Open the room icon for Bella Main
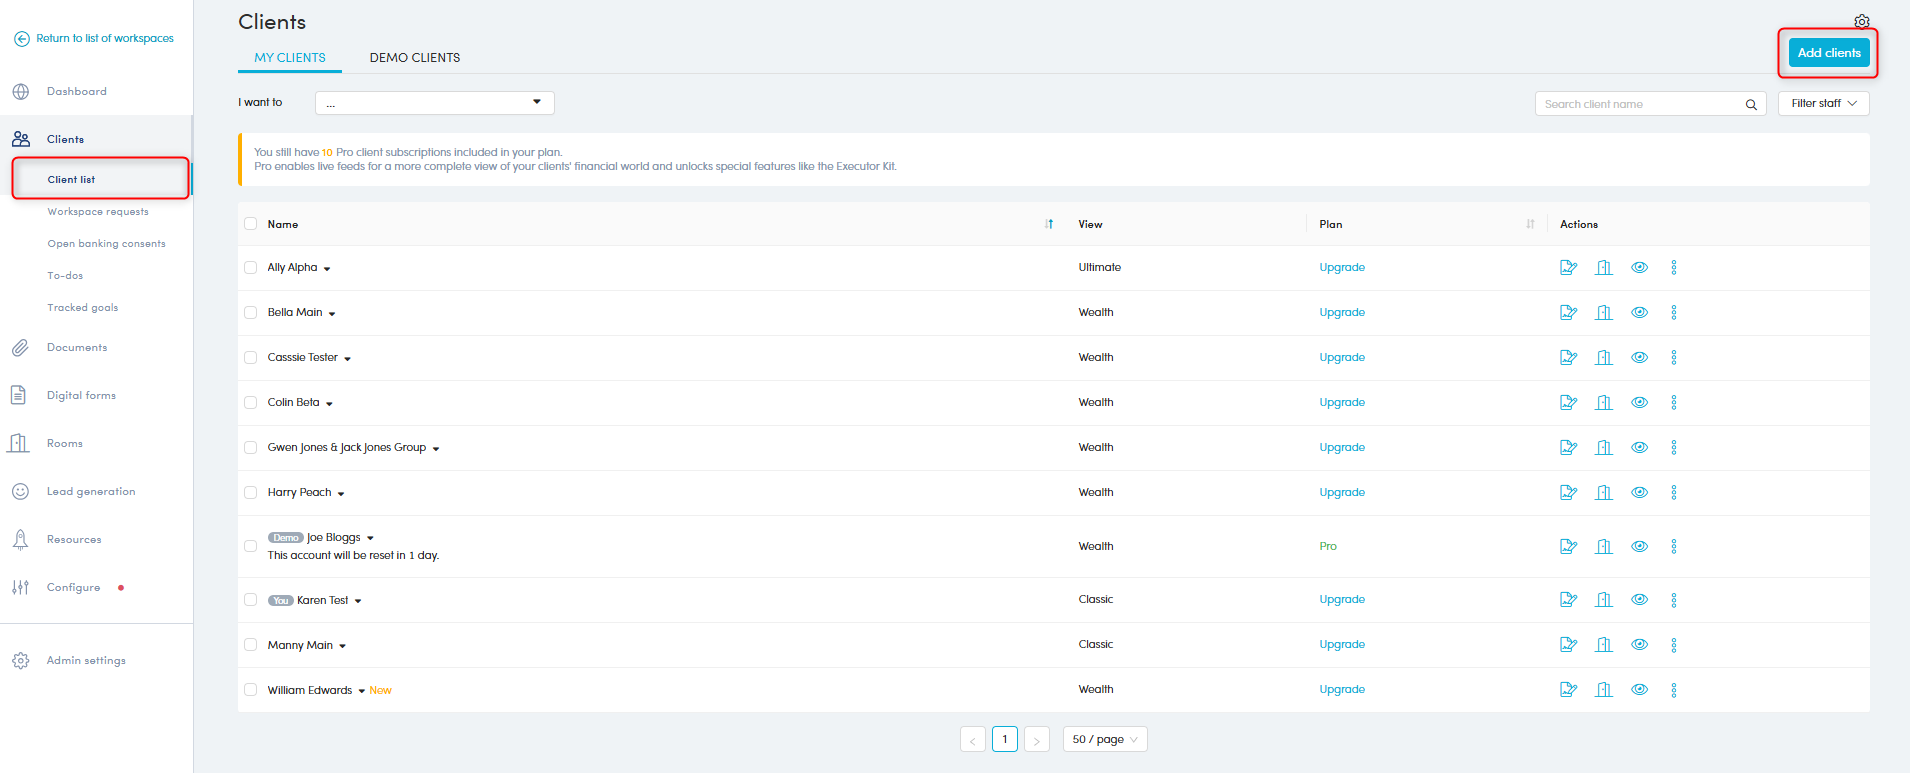1910x773 pixels. [x=1604, y=313]
